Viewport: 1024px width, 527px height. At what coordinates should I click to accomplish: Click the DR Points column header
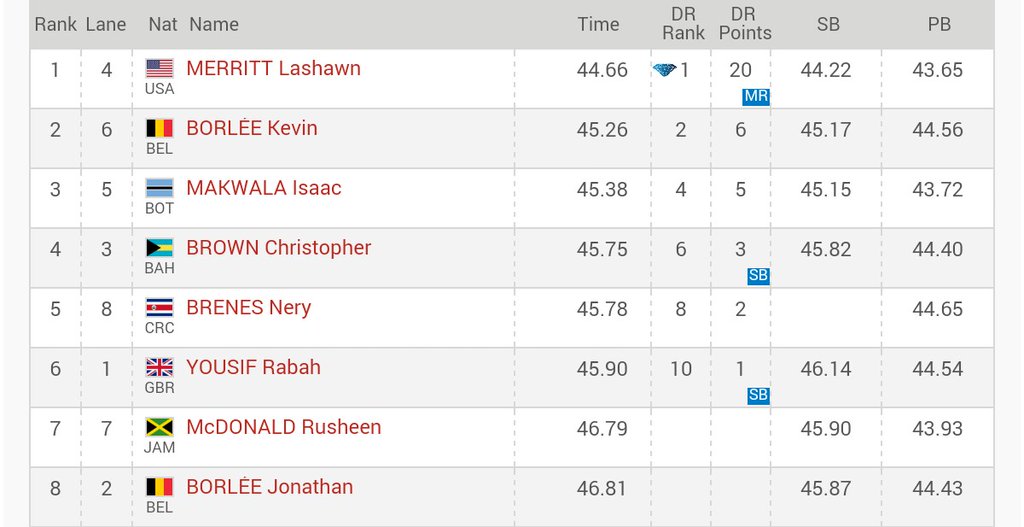tap(745, 24)
